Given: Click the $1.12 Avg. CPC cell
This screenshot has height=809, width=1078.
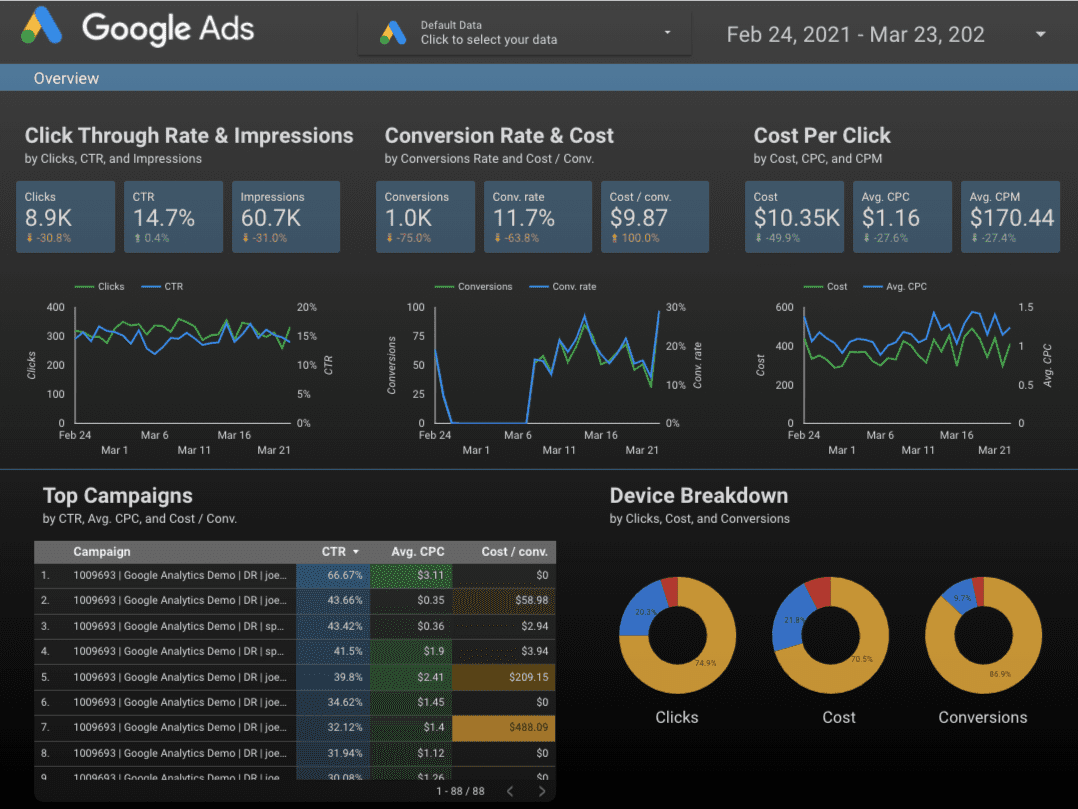Looking at the screenshot, I should (x=411, y=753).
